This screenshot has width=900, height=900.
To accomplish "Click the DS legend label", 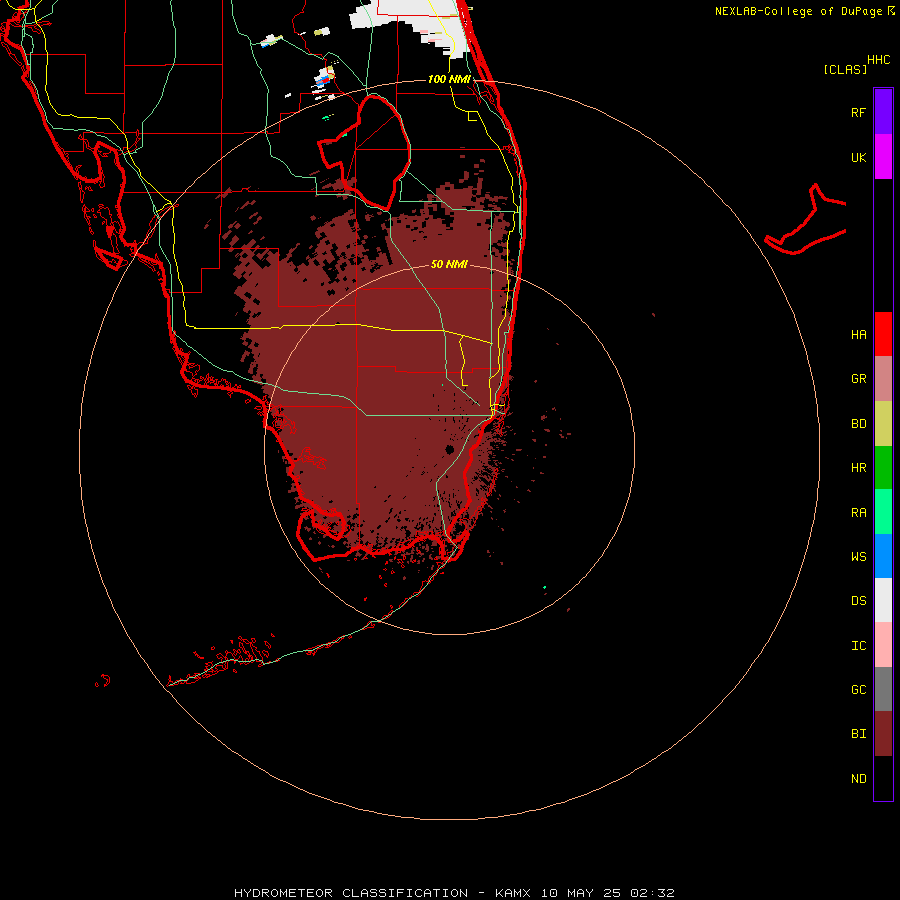I will click(x=858, y=600).
